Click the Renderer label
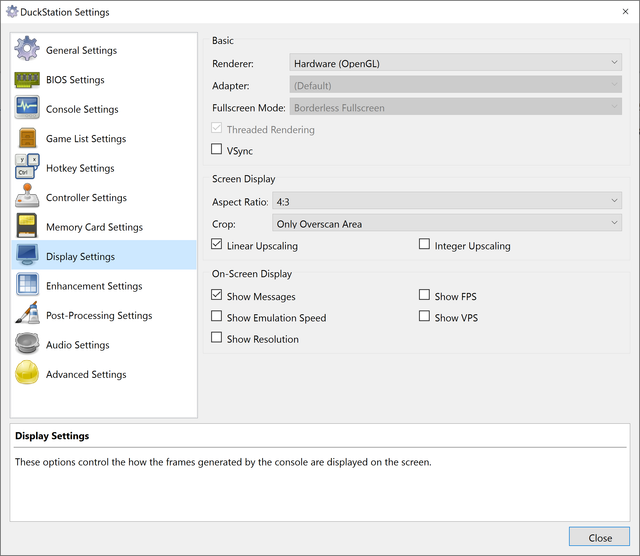This screenshot has height=556, width=640. [233, 64]
